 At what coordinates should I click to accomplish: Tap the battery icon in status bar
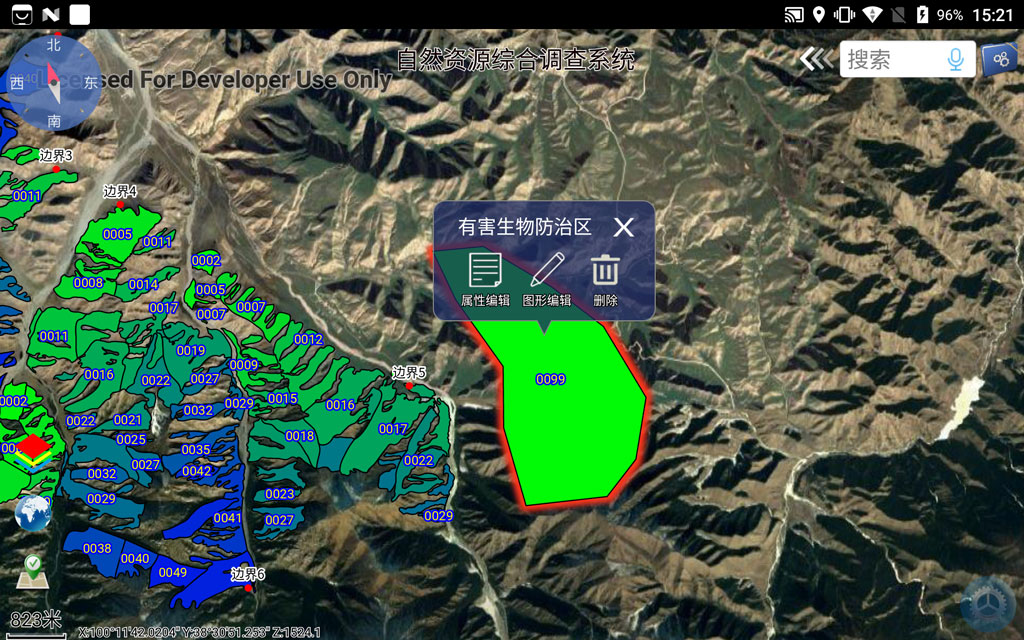922,15
